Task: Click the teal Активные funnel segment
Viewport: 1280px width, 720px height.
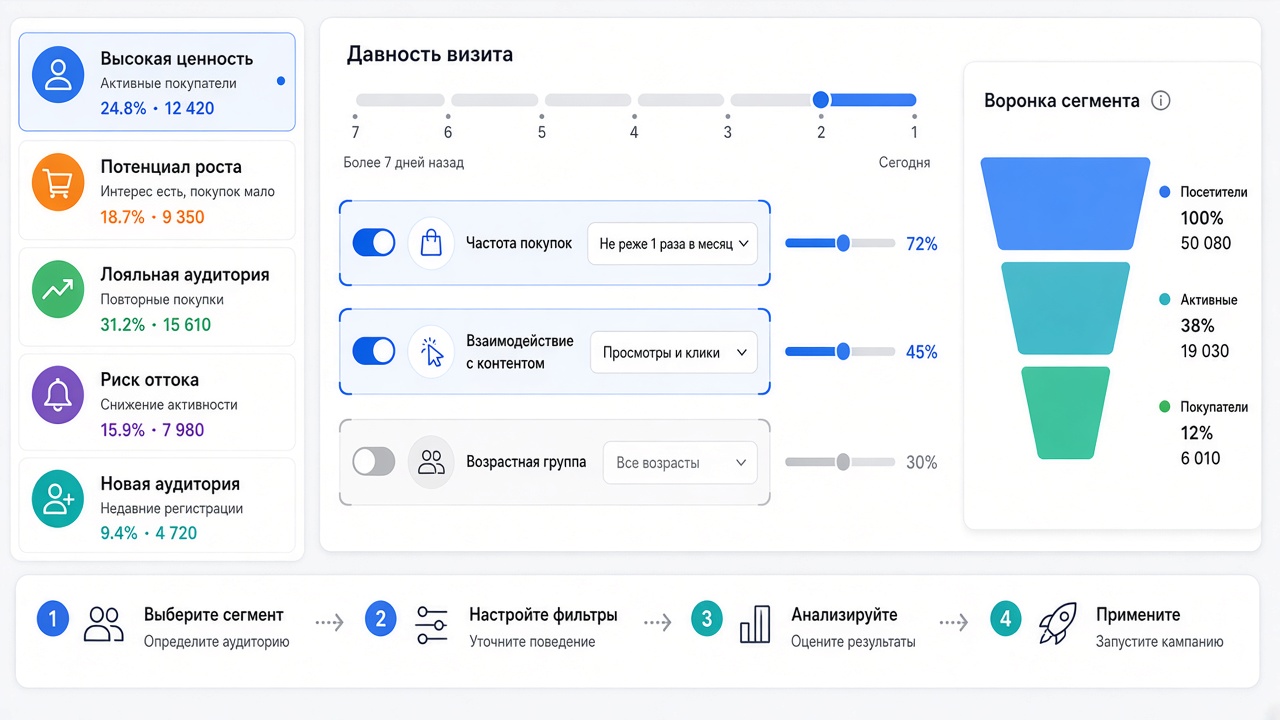Action: point(1065,308)
